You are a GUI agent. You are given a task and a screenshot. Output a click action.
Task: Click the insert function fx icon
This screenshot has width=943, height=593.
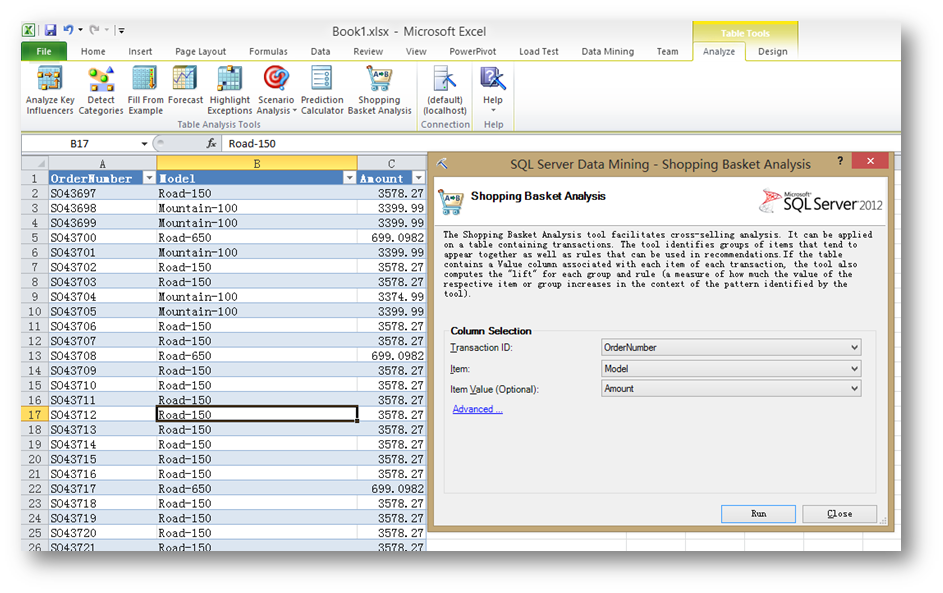pyautogui.click(x=211, y=143)
